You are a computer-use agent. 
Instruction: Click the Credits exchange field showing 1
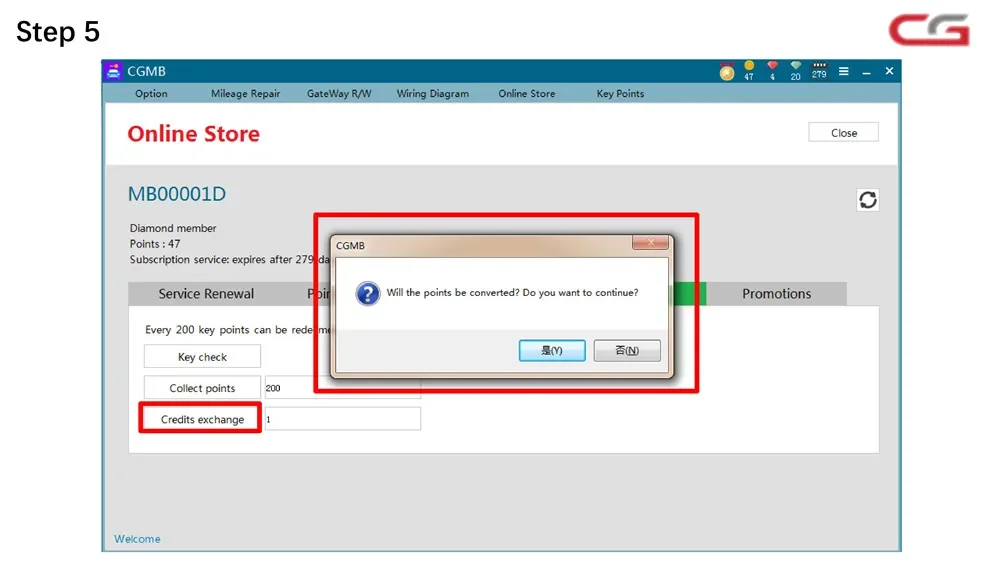click(x=342, y=419)
